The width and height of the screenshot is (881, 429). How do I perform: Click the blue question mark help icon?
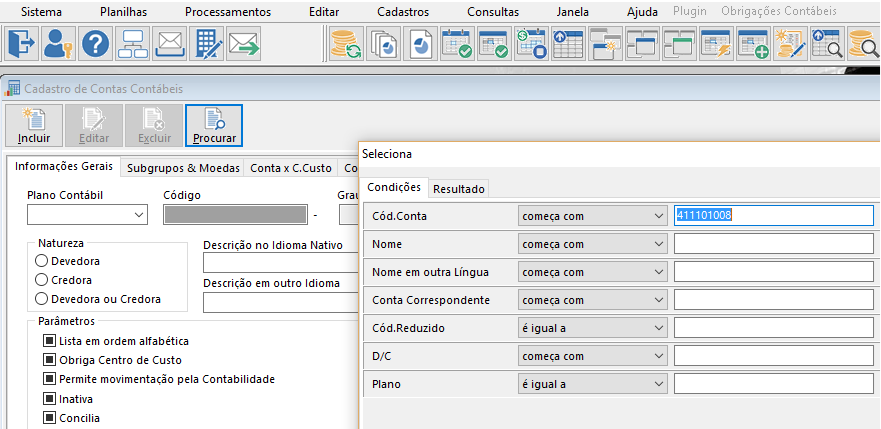click(x=96, y=44)
